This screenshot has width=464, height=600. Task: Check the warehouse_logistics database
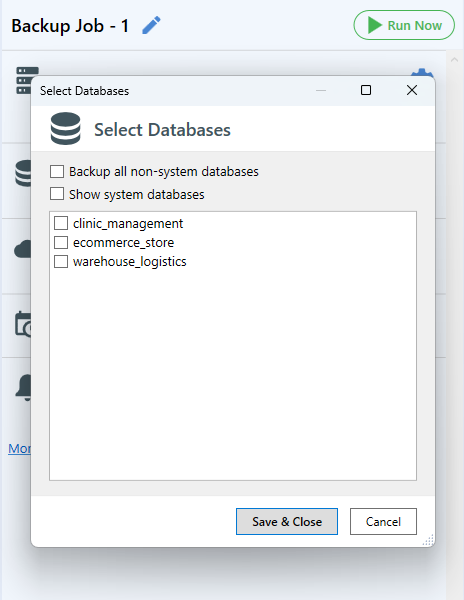tap(61, 261)
